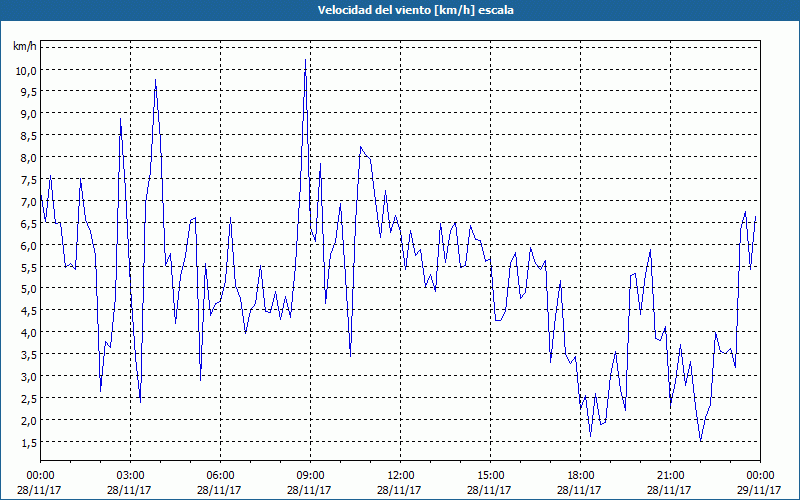Click the '18:00' time label
The height and width of the screenshot is (500, 800).
coord(581,475)
